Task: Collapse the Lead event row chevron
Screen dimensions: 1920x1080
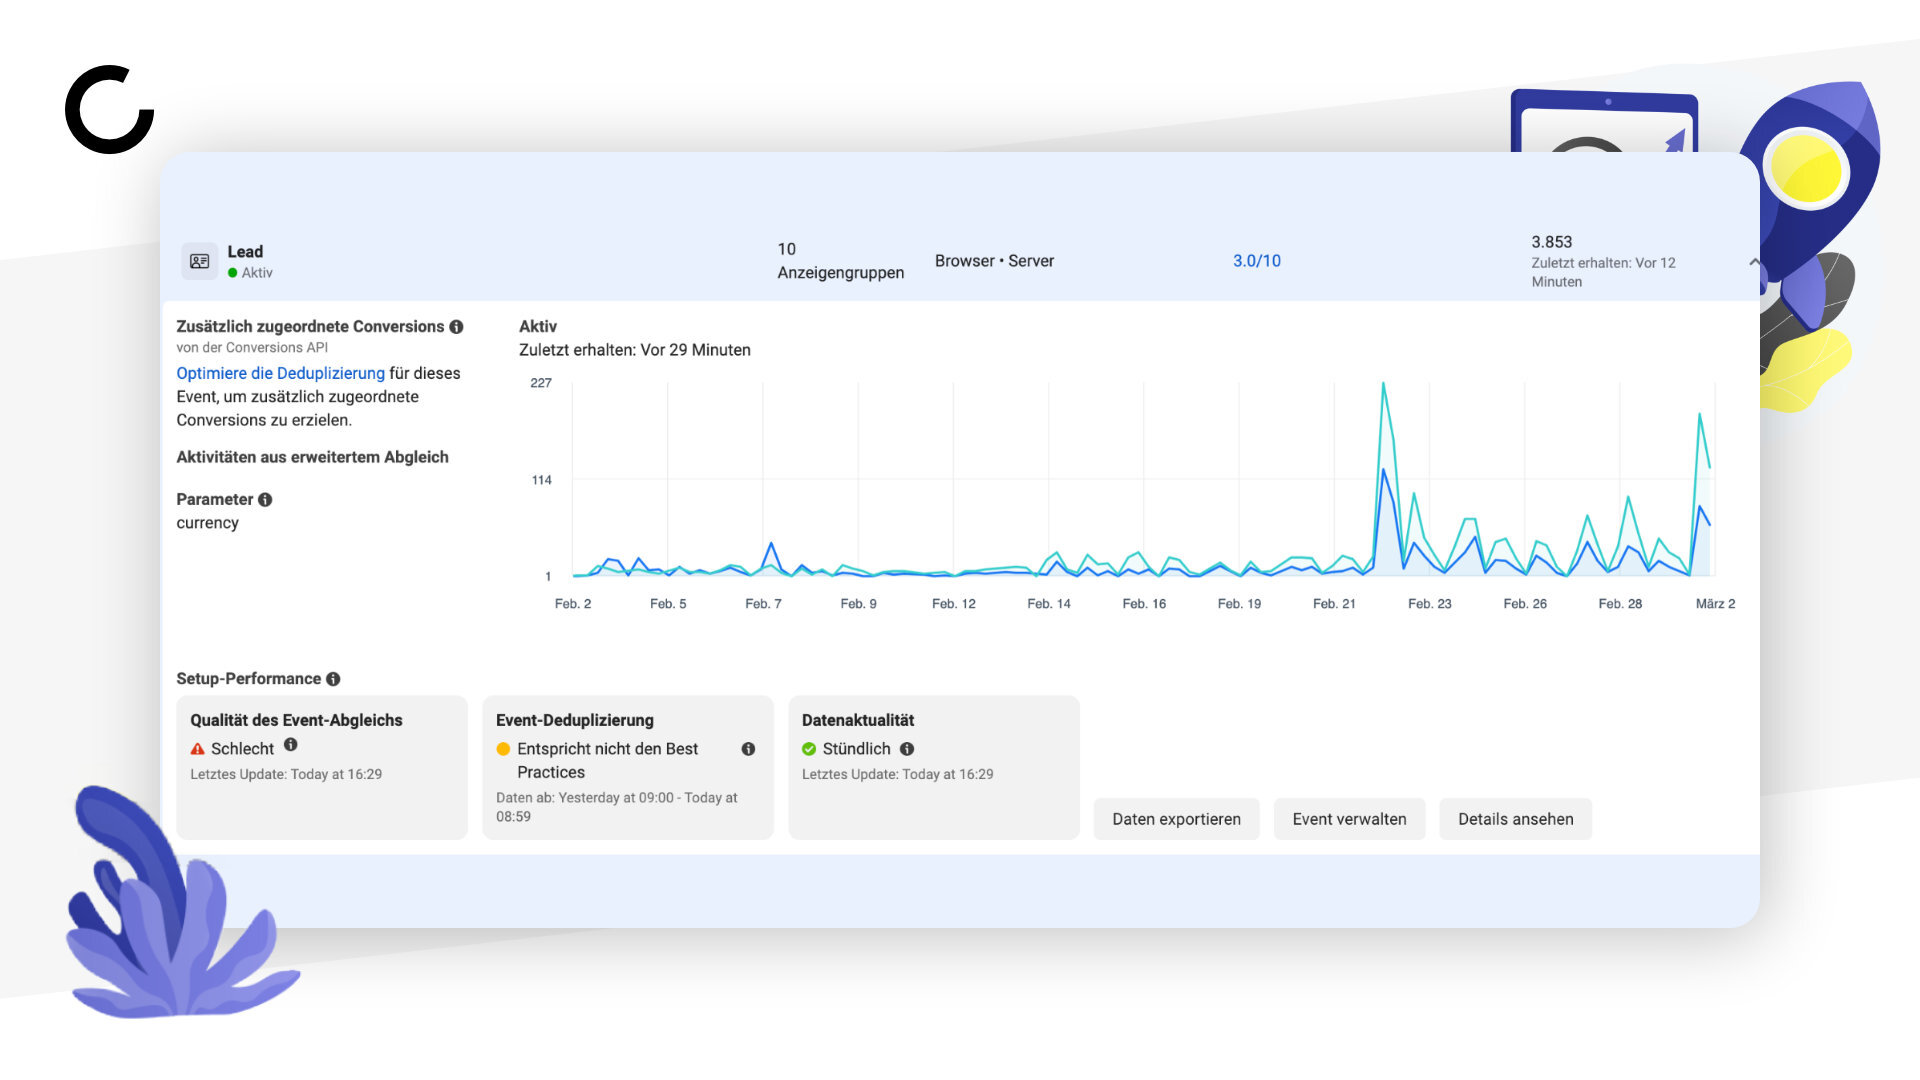Action: click(x=1754, y=262)
